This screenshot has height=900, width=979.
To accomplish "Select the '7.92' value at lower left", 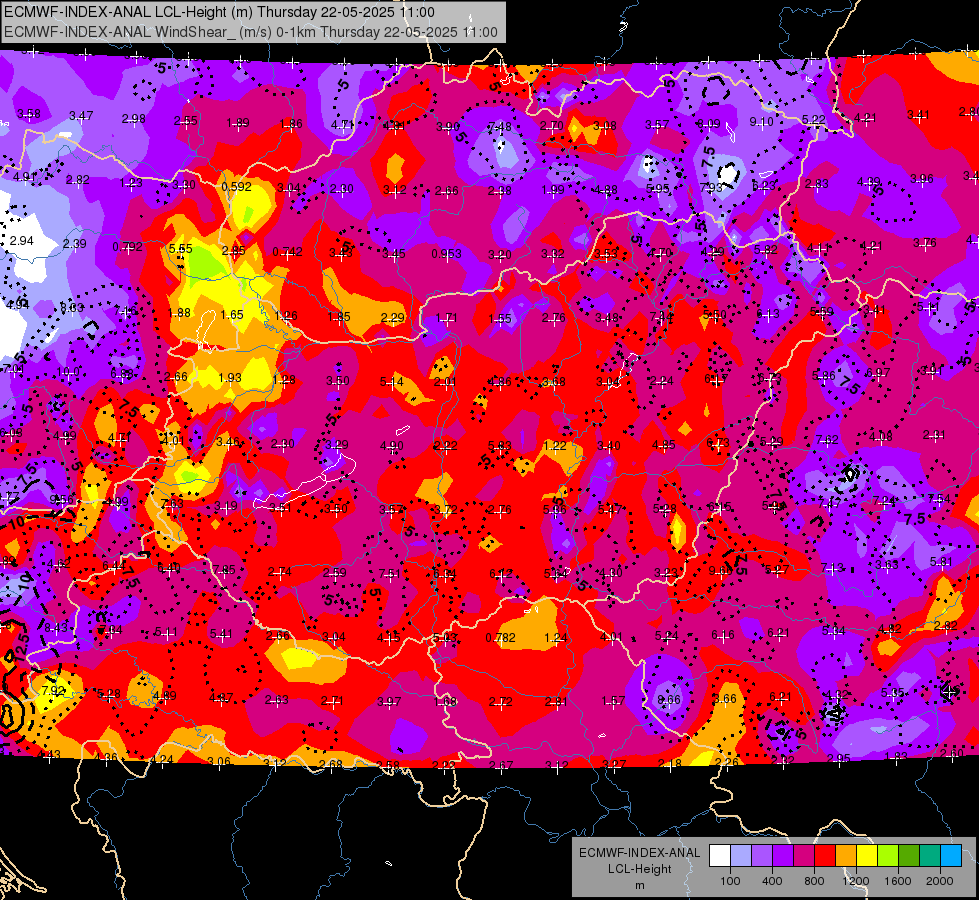I will click(x=53, y=690).
